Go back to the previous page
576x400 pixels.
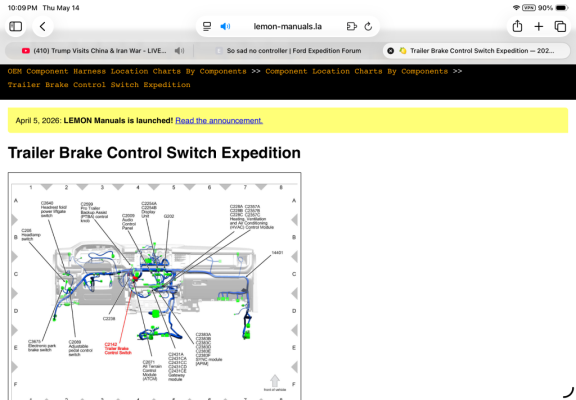tap(43, 26)
